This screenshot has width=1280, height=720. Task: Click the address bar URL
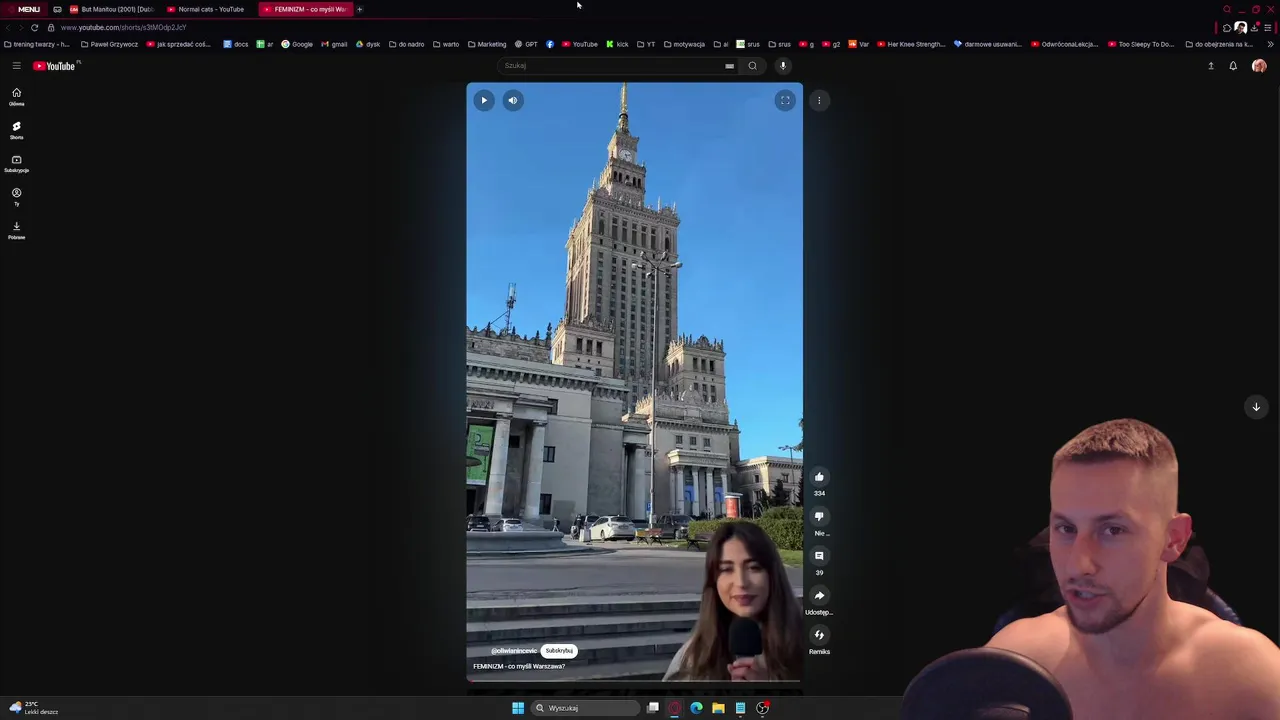point(123,27)
